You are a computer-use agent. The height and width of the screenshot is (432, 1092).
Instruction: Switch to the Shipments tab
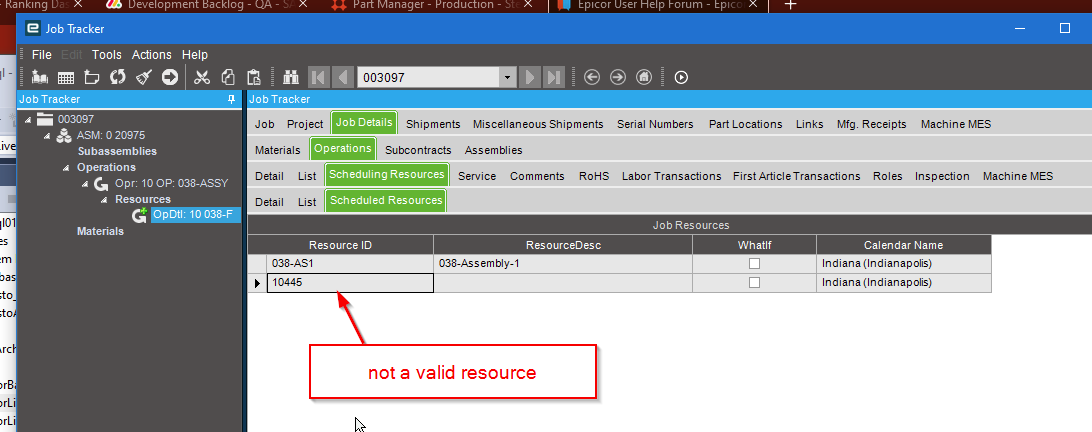click(x=433, y=124)
